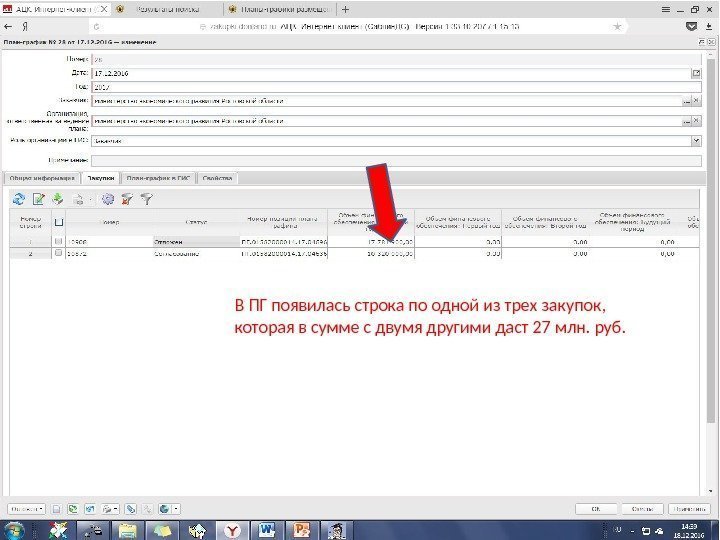
Task: Toggle the select-all checkbox in table header
Action: tap(59, 223)
